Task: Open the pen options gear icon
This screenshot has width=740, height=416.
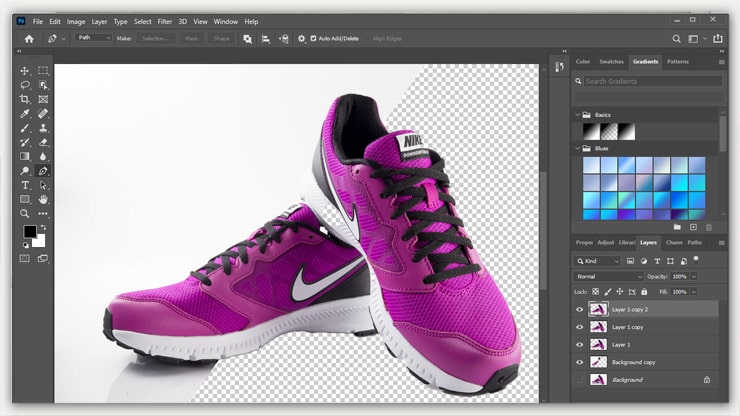Action: click(302, 39)
